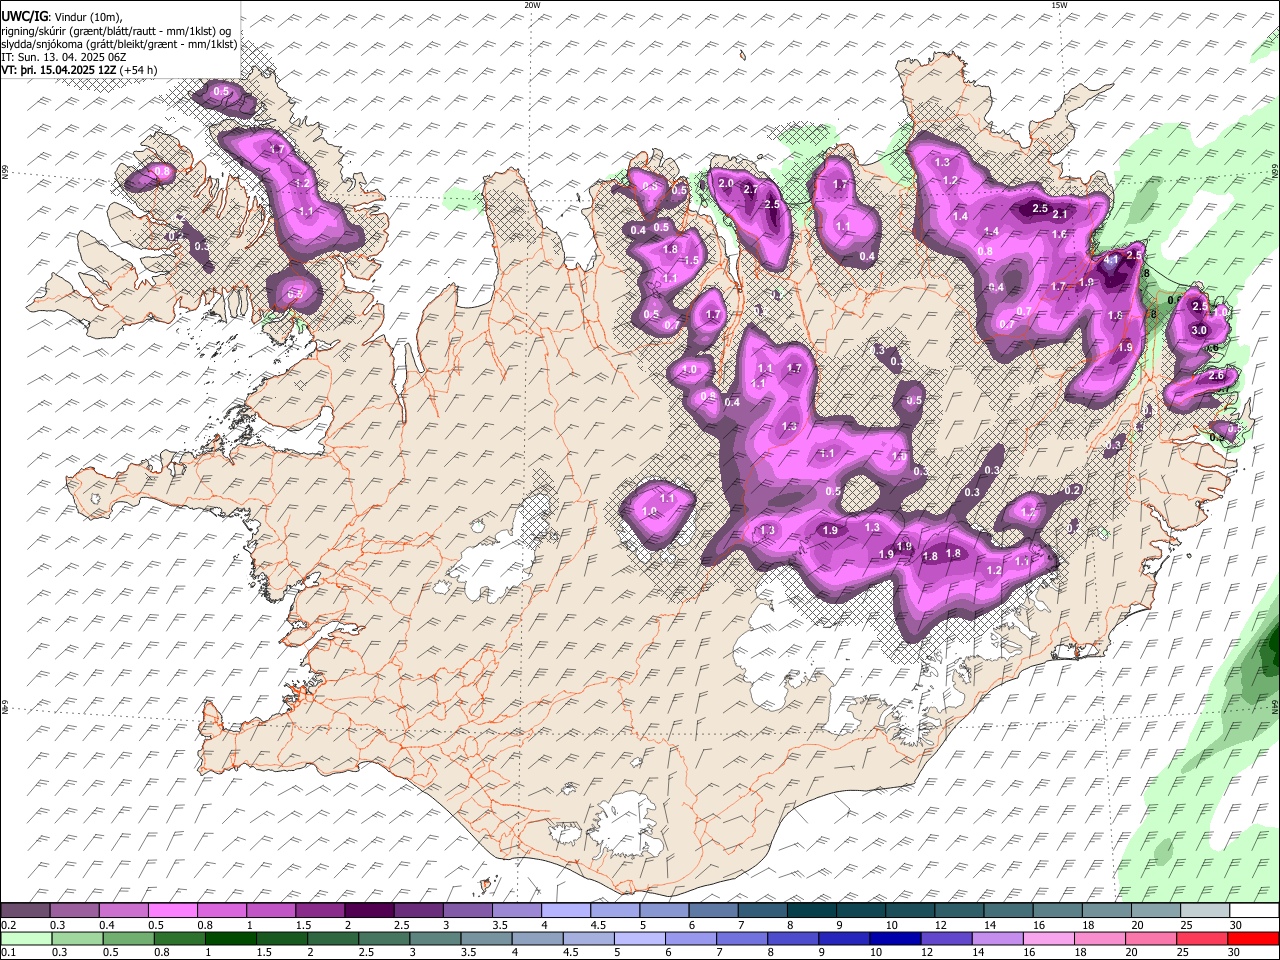Screen dimensions: 1280x960
Task: Select the lower legend swatch between 20 and 25
Action: coord(1149,938)
